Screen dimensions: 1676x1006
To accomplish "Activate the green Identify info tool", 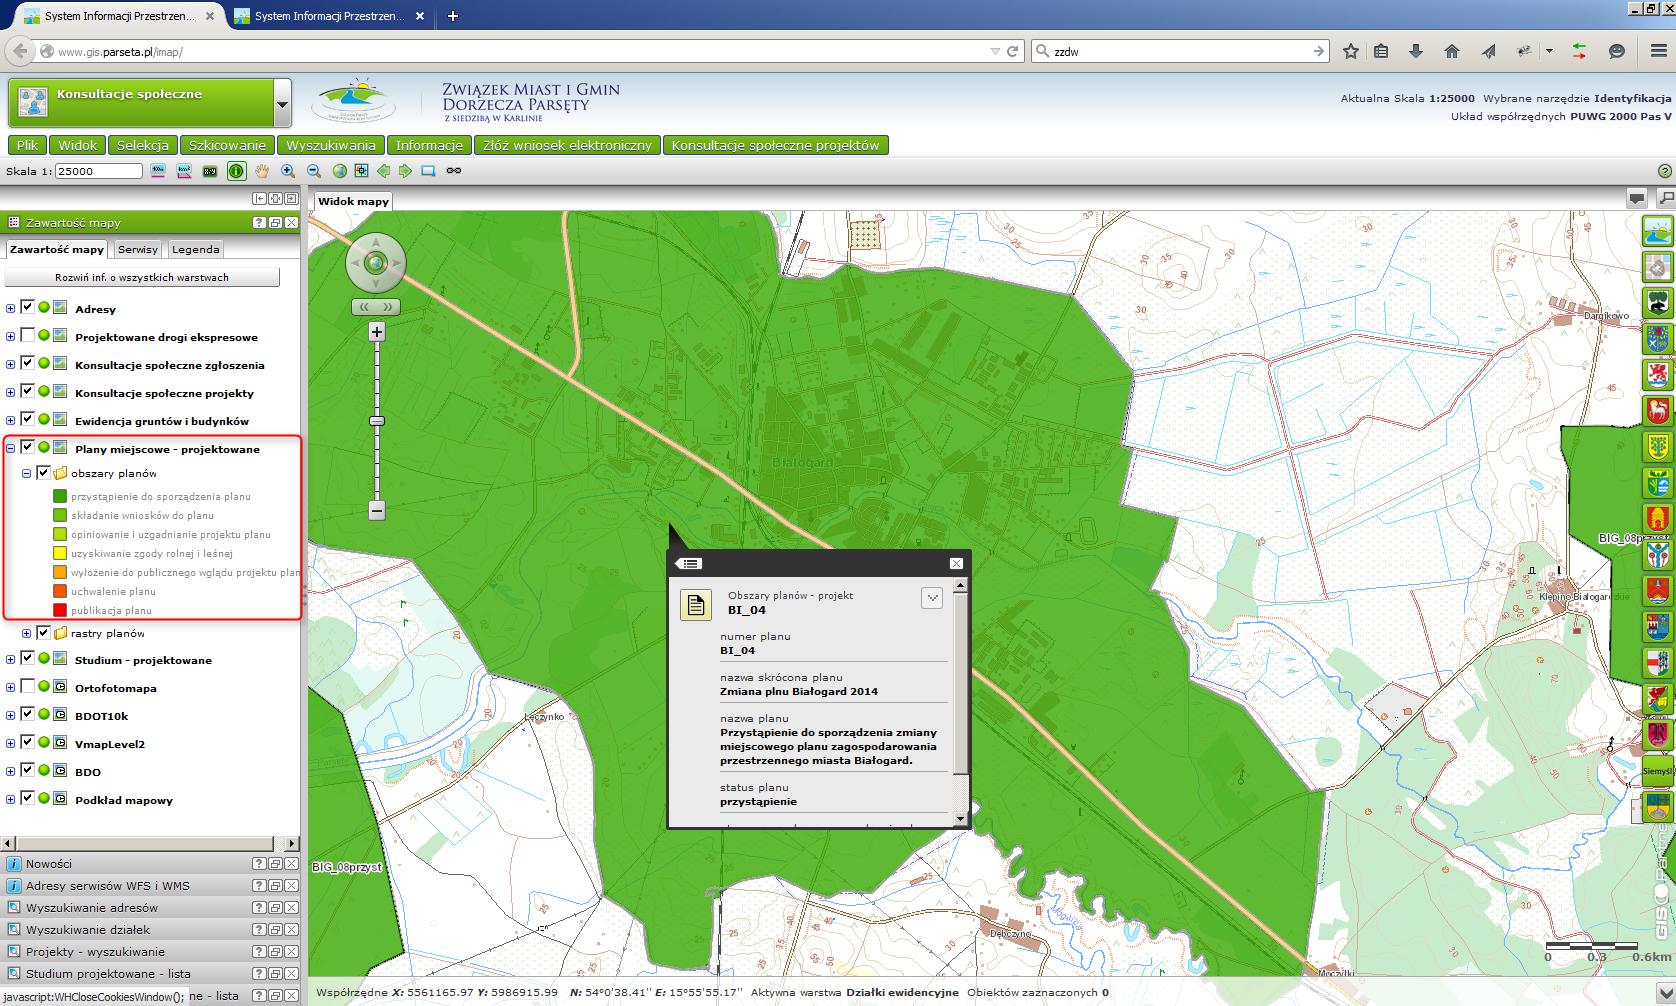I will tap(236, 171).
